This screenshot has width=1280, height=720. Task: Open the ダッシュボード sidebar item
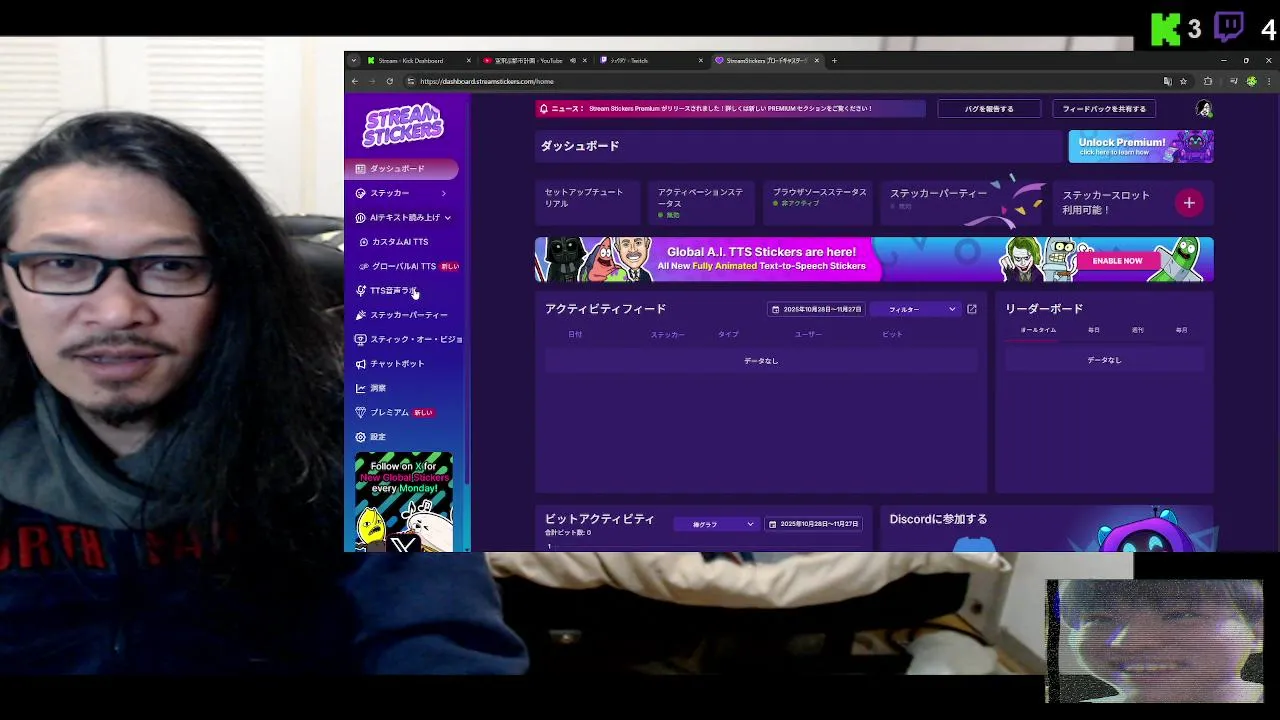[402, 169]
